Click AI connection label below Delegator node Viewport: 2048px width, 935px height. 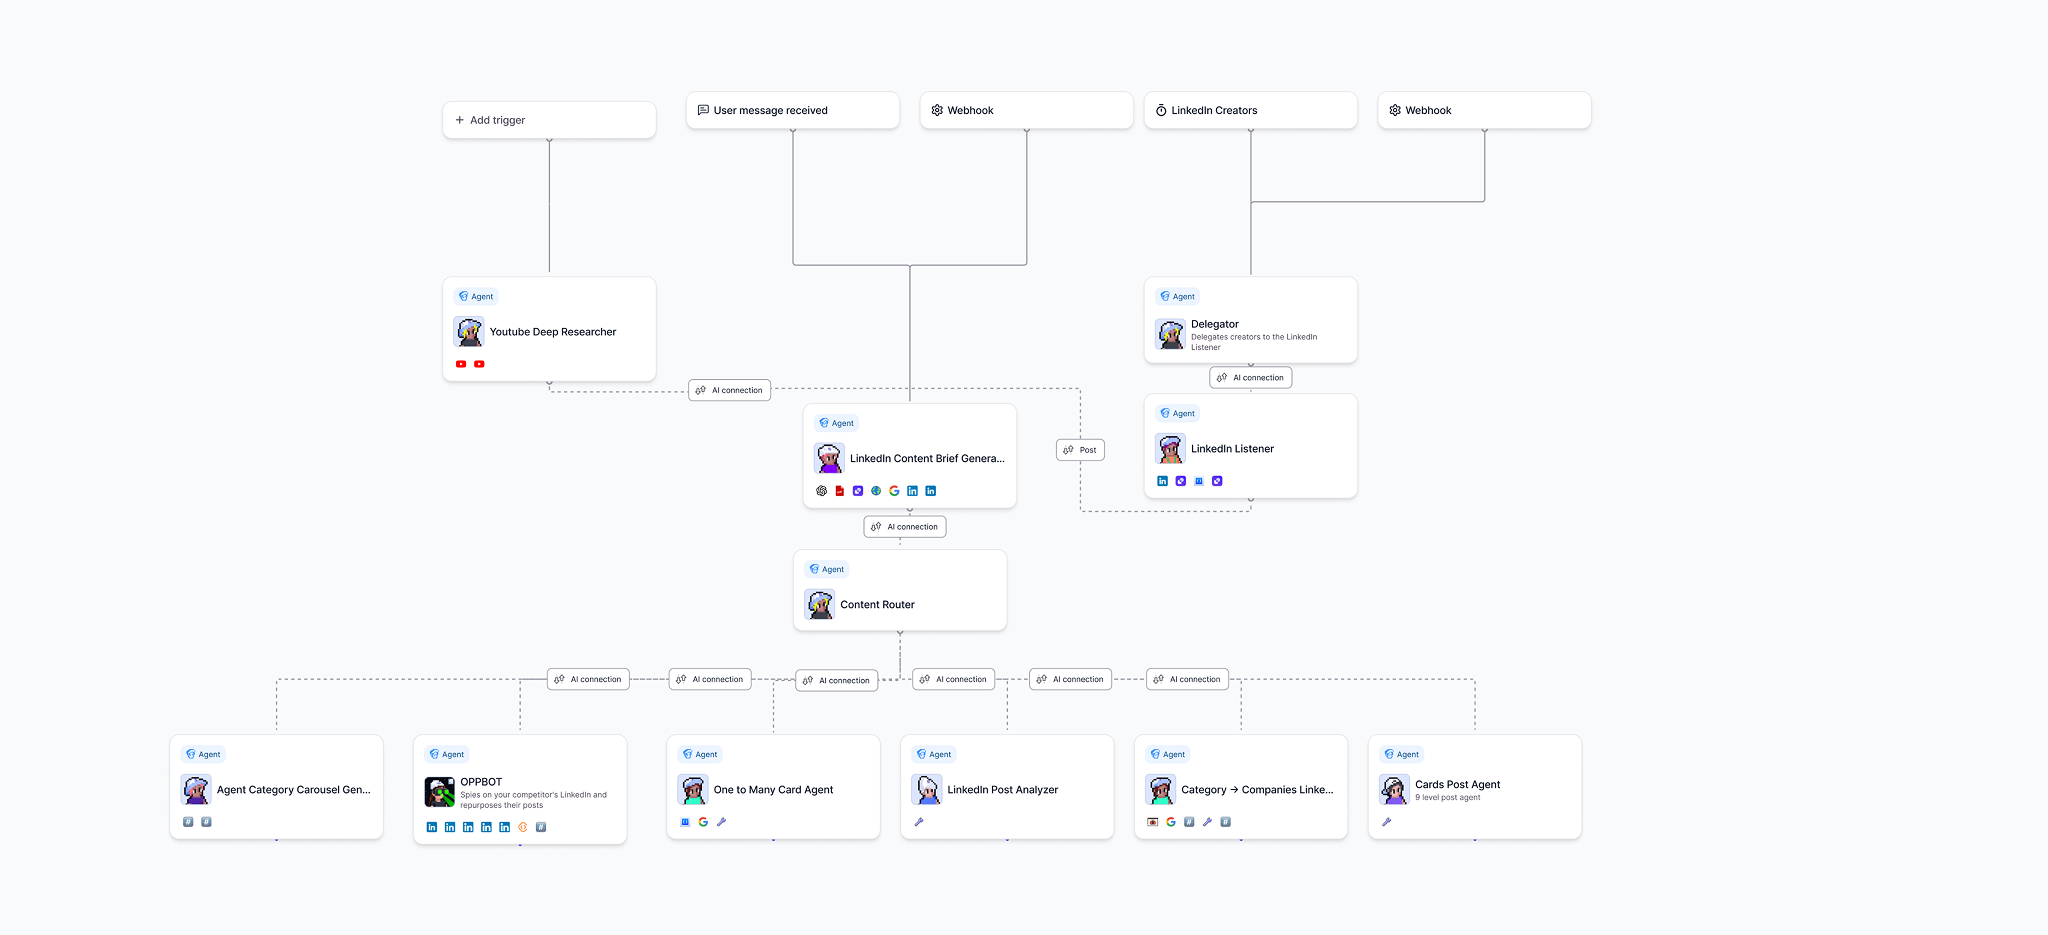pyautogui.click(x=1250, y=378)
